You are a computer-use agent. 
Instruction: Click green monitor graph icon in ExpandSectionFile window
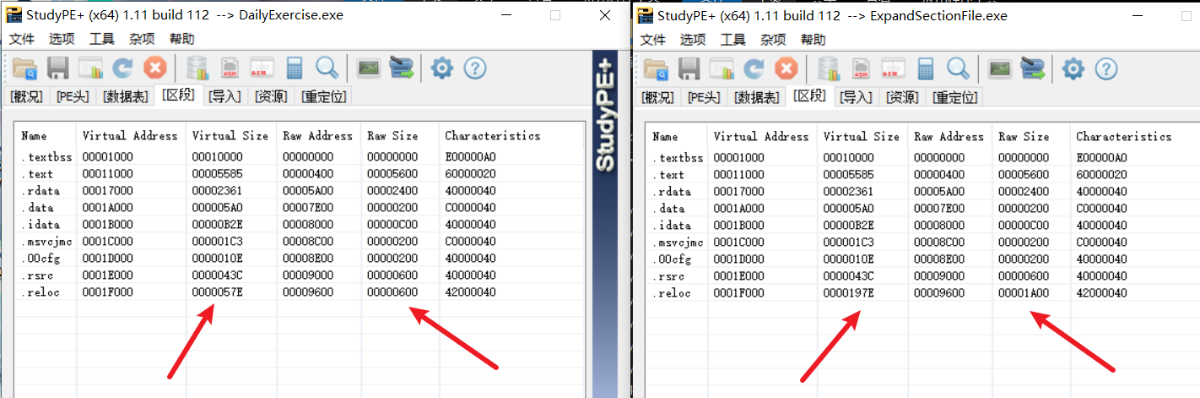(1000, 68)
